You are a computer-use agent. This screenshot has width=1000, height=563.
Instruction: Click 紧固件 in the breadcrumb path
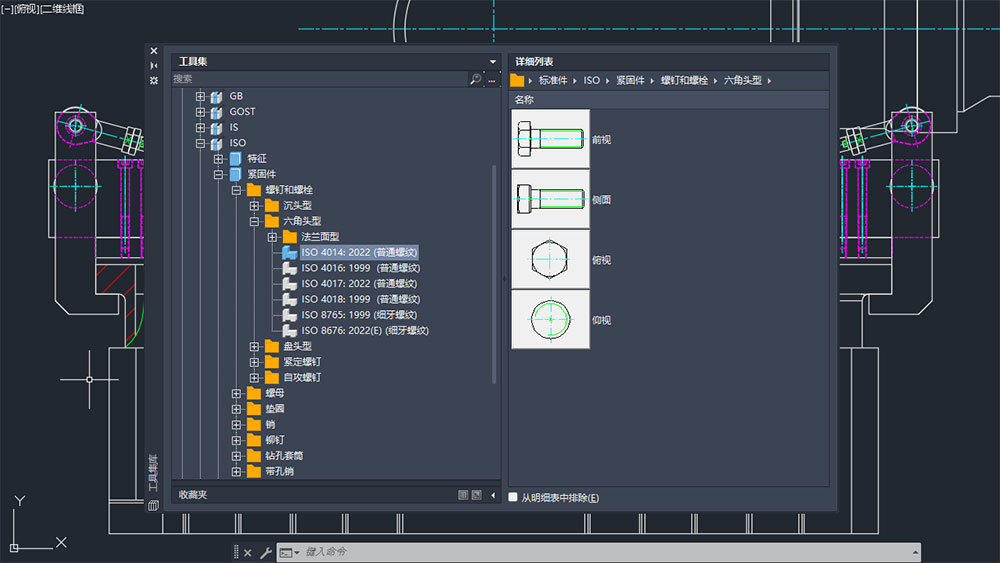pos(630,80)
